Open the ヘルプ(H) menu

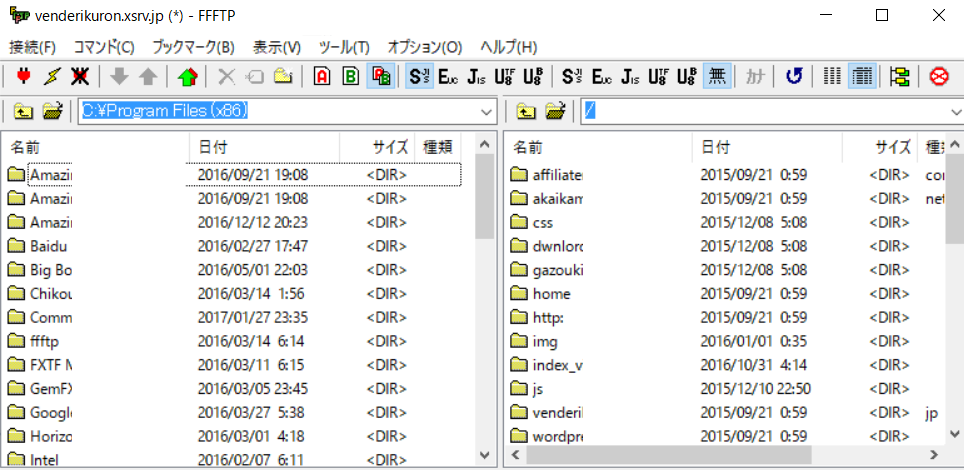508,47
